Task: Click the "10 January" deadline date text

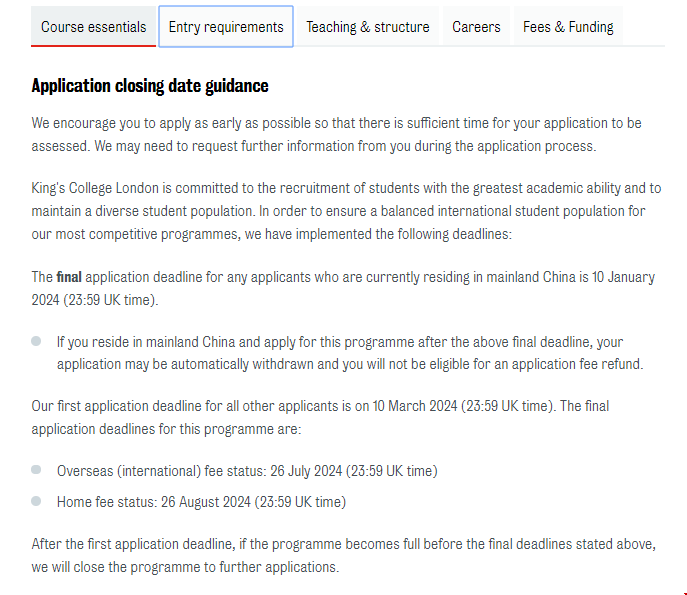Action: 622,277
